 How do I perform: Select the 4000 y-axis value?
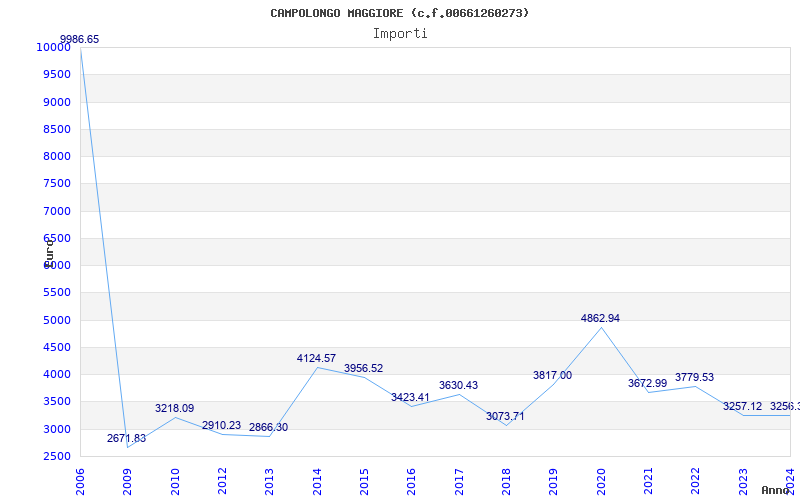(57, 374)
